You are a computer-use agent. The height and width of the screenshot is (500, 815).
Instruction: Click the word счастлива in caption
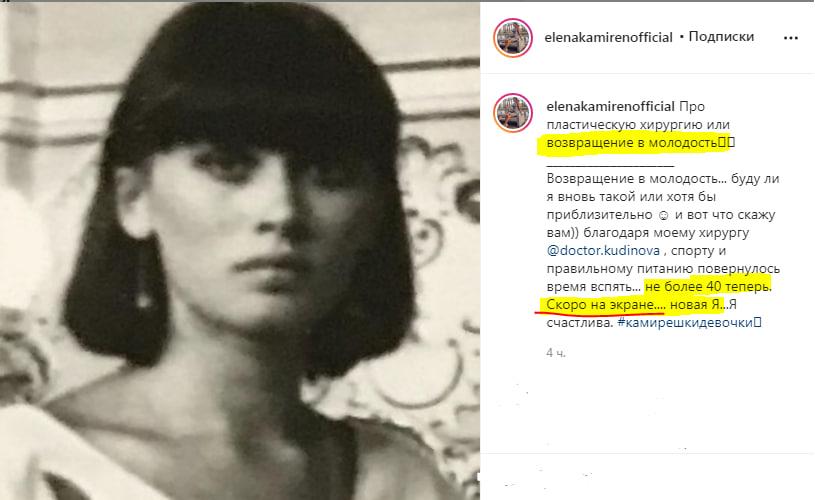tap(580, 323)
